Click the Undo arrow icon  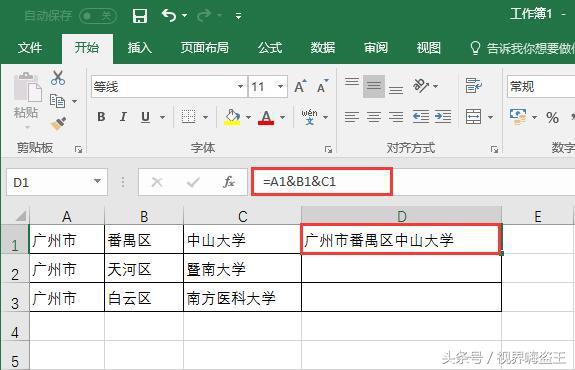point(169,15)
